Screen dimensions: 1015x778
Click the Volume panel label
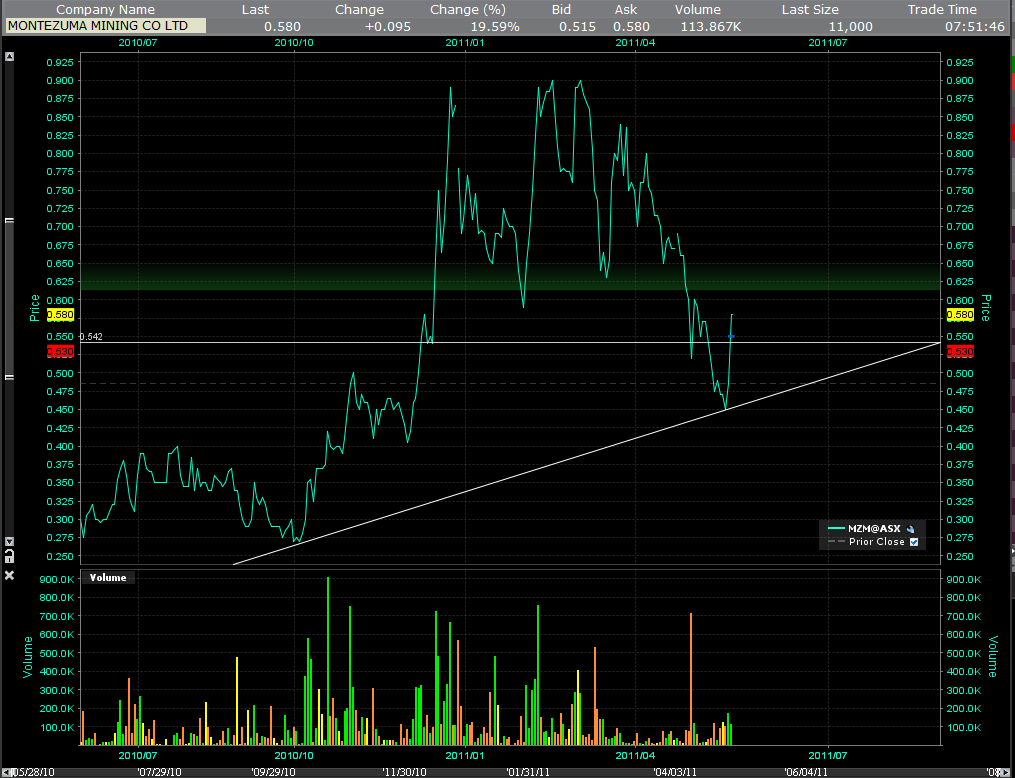108,577
